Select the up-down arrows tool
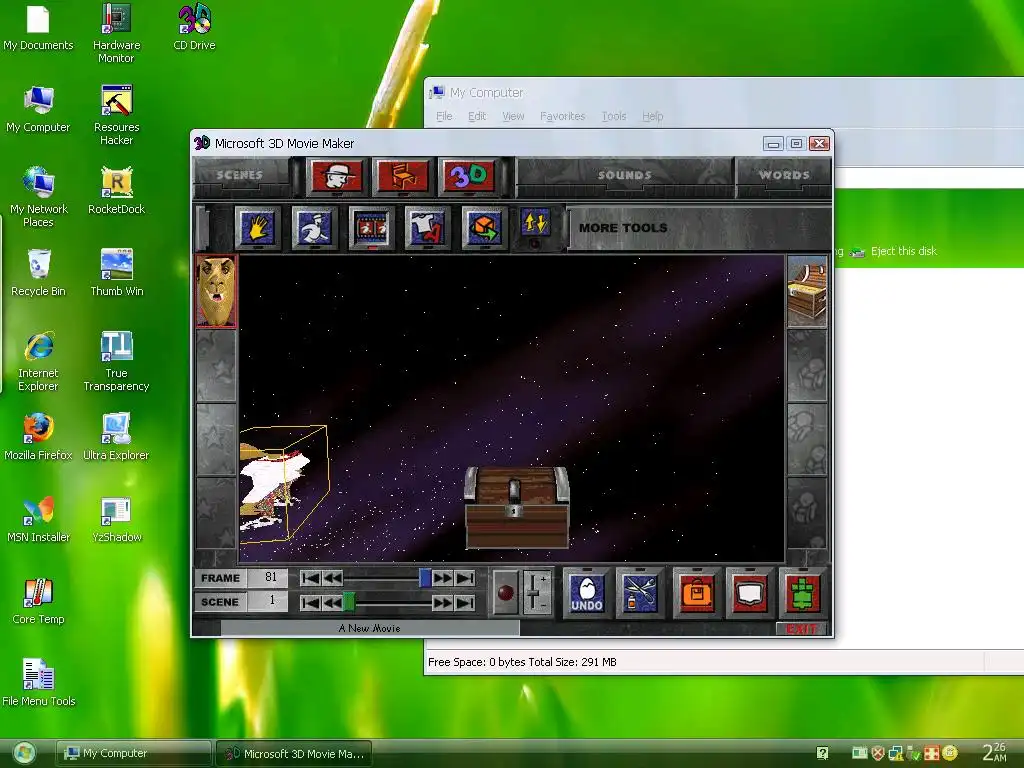Screen dimensions: 1024x768 (535, 223)
